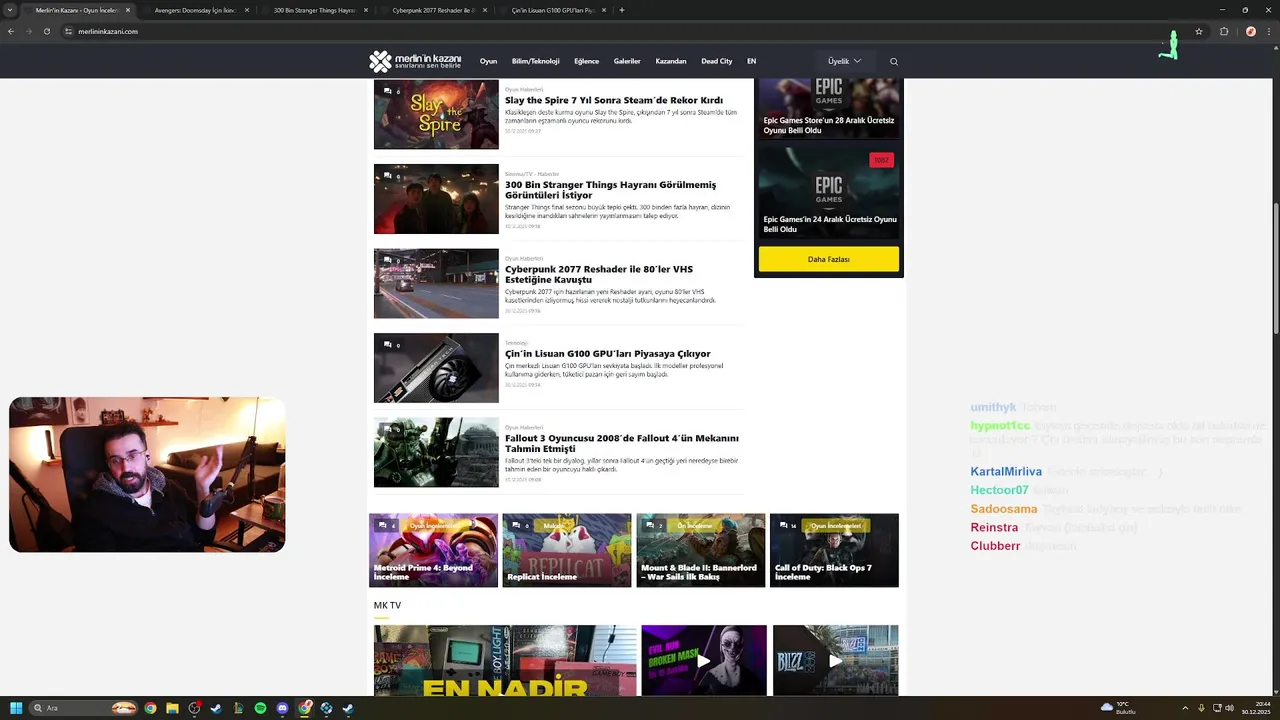Open the Chrome three-dot menu
This screenshot has height=720, width=1280.
pos(1269,31)
